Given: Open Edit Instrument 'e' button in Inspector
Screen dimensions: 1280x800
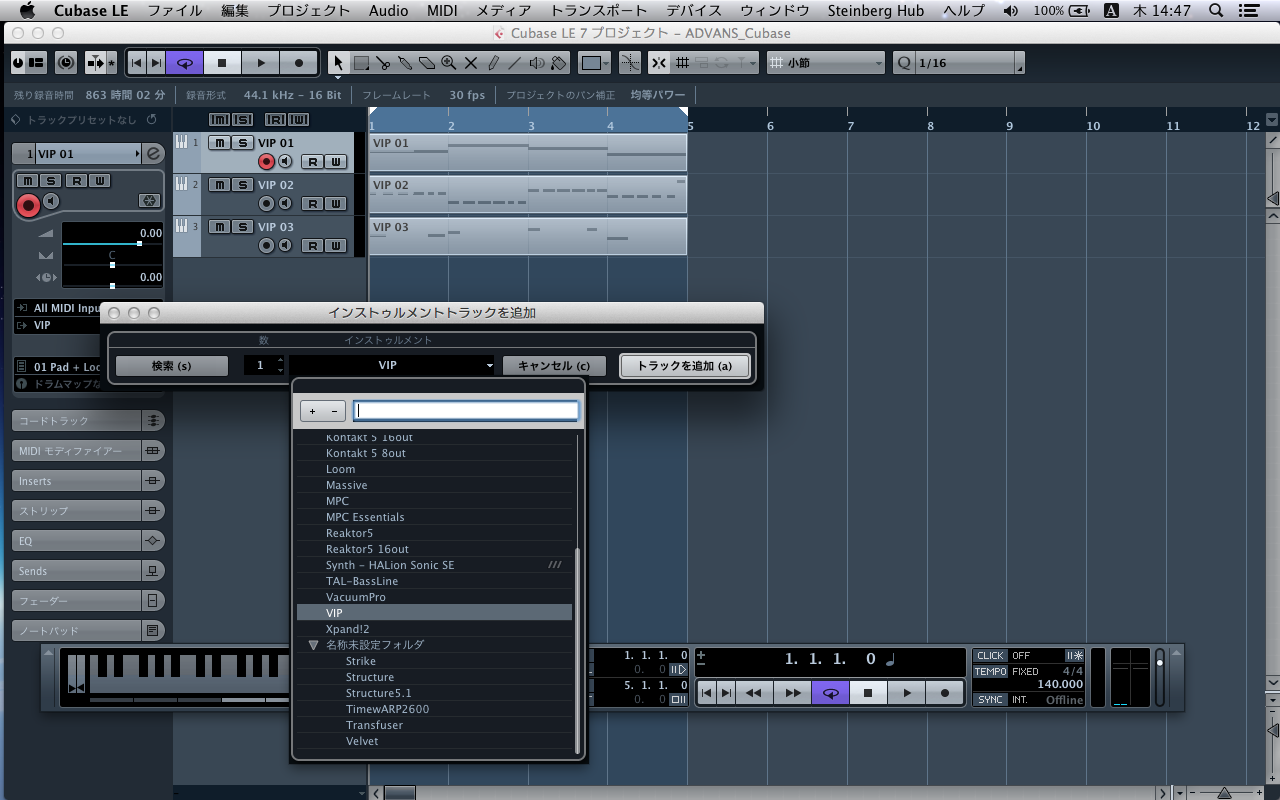Looking at the screenshot, I should [x=154, y=154].
